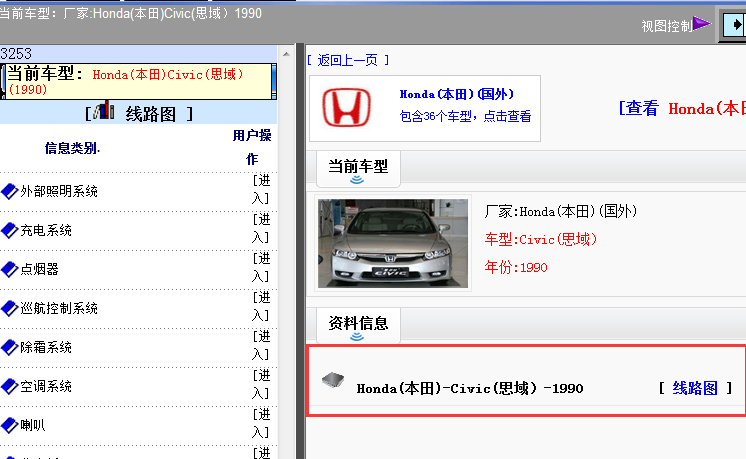This screenshot has width=746, height=459.
Task: Select the 巡航控制系统 row text
Action: click(59, 308)
